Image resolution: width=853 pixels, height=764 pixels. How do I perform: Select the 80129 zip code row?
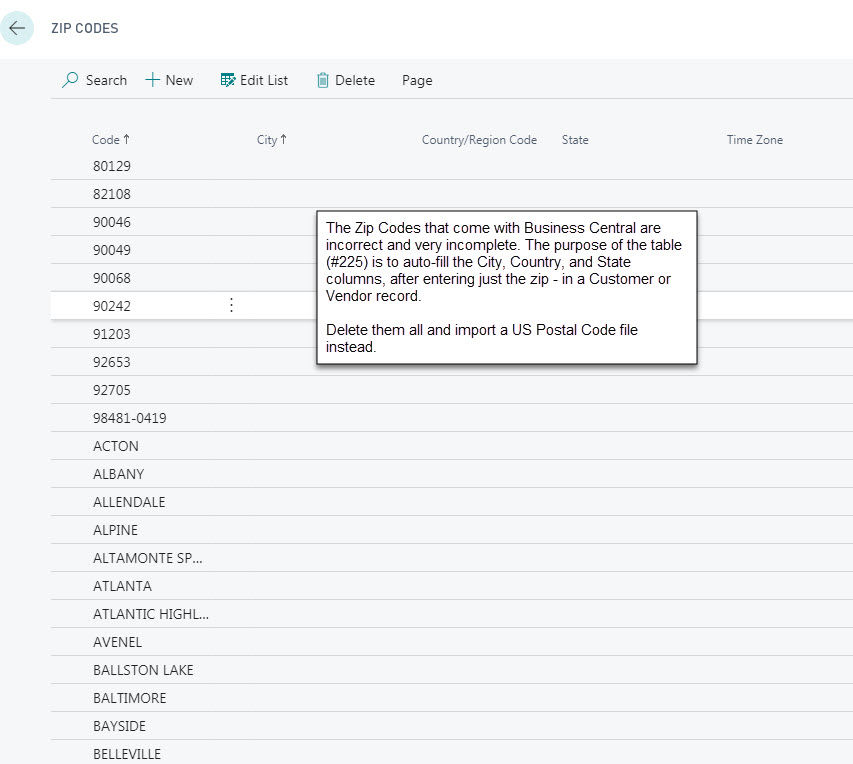coord(112,166)
